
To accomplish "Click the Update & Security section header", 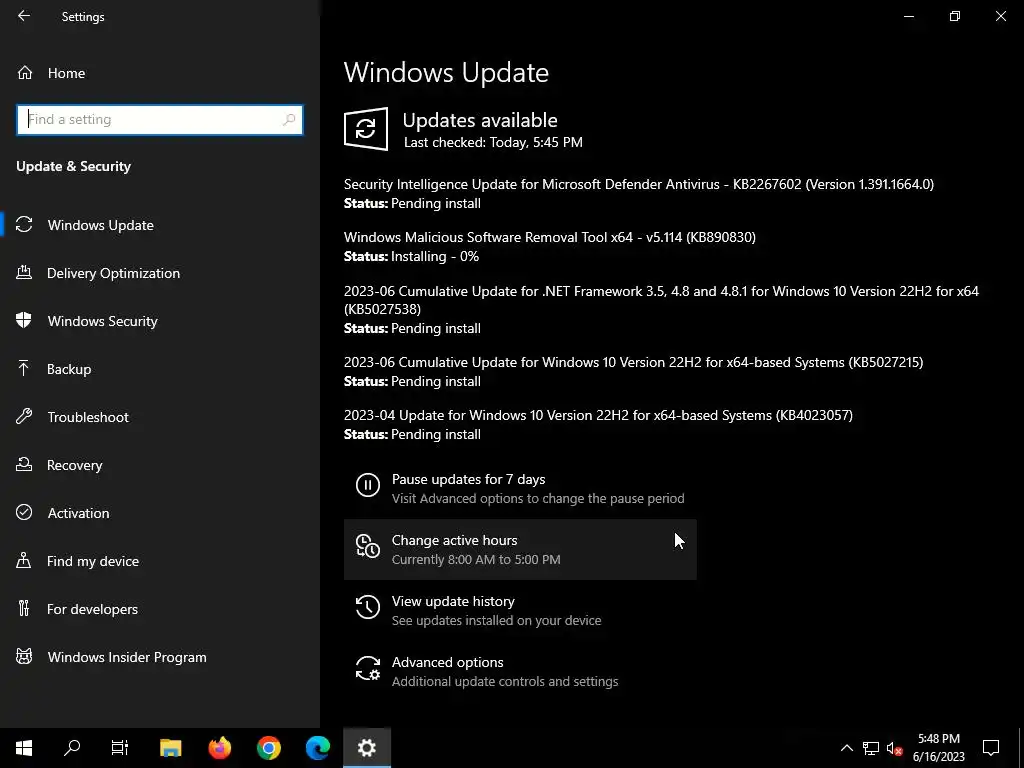I will click(x=74, y=167).
